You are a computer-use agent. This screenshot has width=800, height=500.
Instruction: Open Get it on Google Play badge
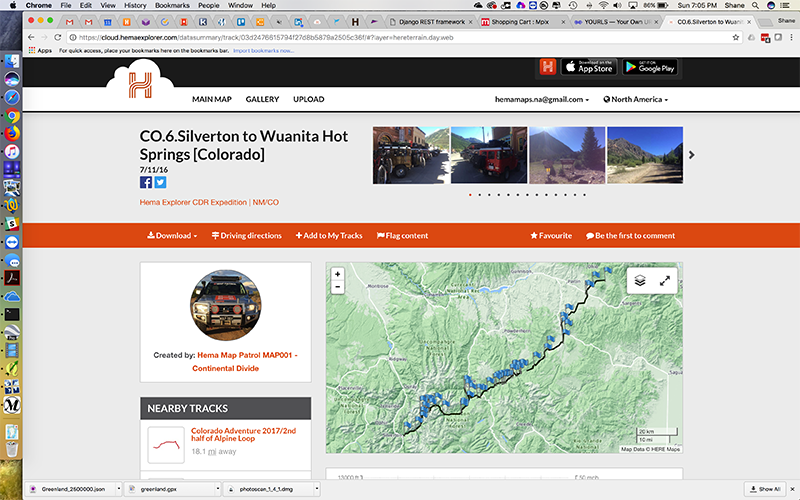tap(650, 67)
